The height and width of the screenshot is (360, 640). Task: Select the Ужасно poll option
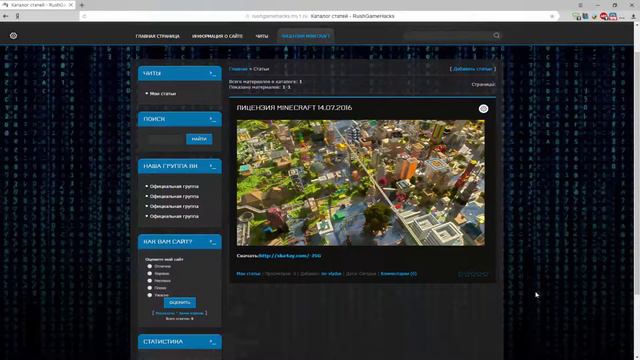150,295
